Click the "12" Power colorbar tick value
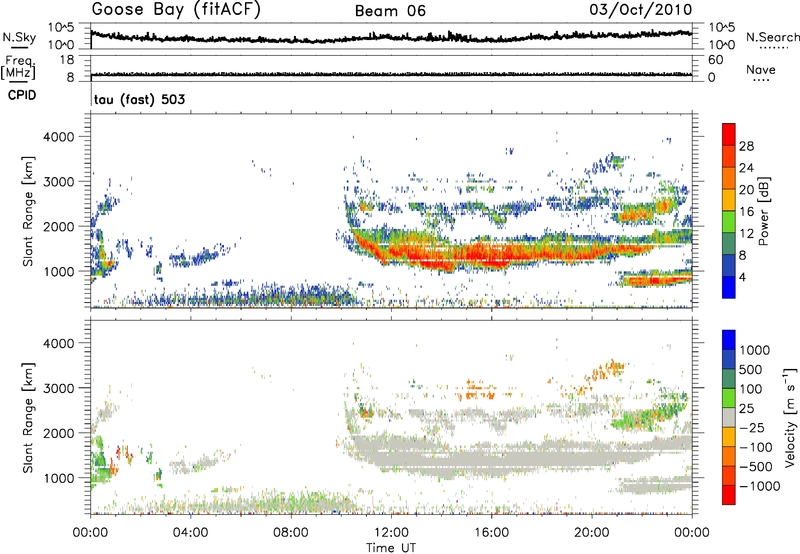800x554 pixels. (x=746, y=234)
